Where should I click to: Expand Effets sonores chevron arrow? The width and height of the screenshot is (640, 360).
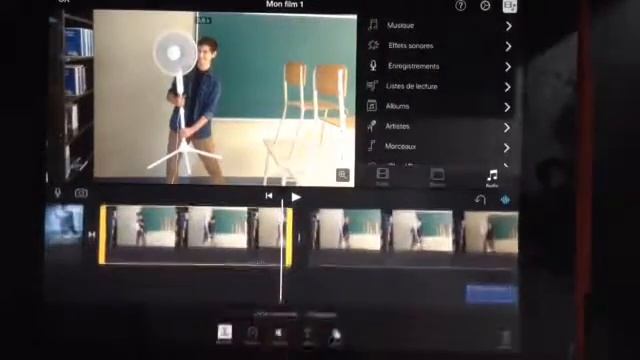point(508,47)
